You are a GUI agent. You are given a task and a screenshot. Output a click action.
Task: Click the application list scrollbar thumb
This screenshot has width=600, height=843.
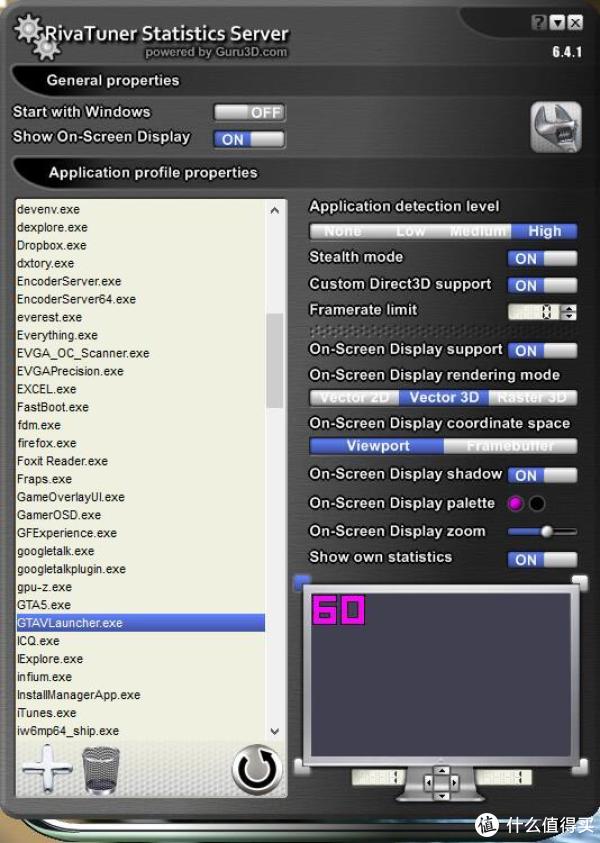(x=275, y=361)
